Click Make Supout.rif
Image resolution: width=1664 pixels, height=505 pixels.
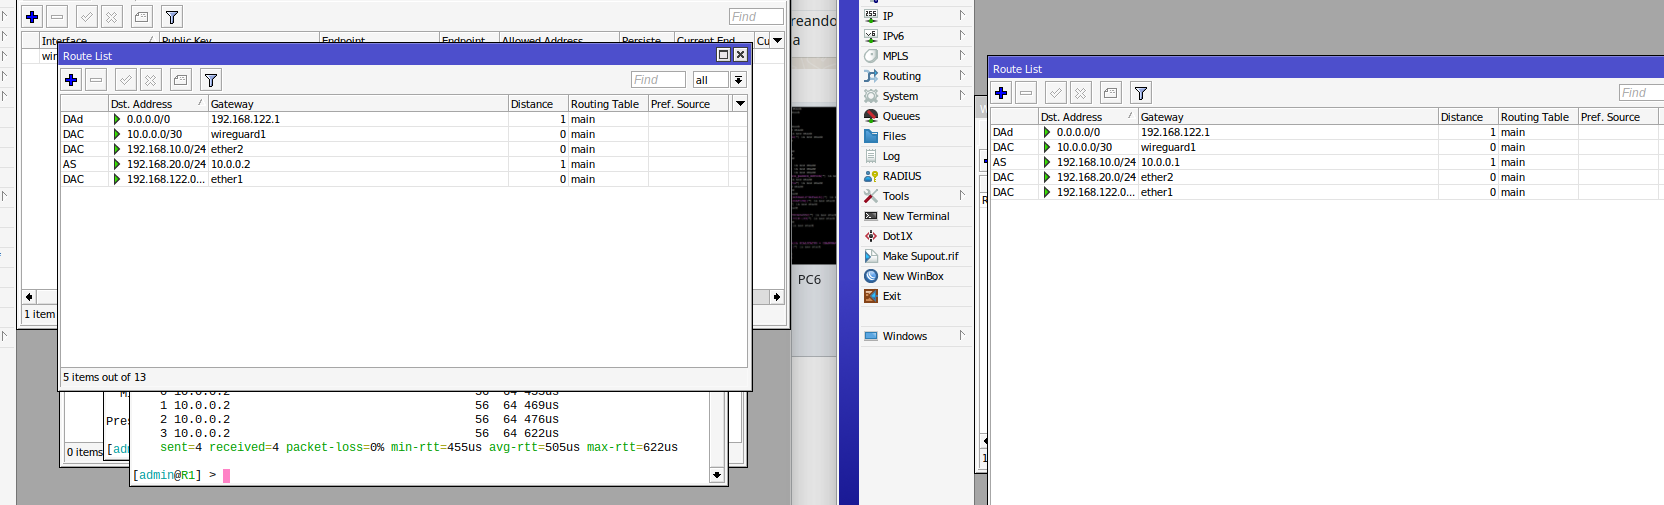coord(915,256)
